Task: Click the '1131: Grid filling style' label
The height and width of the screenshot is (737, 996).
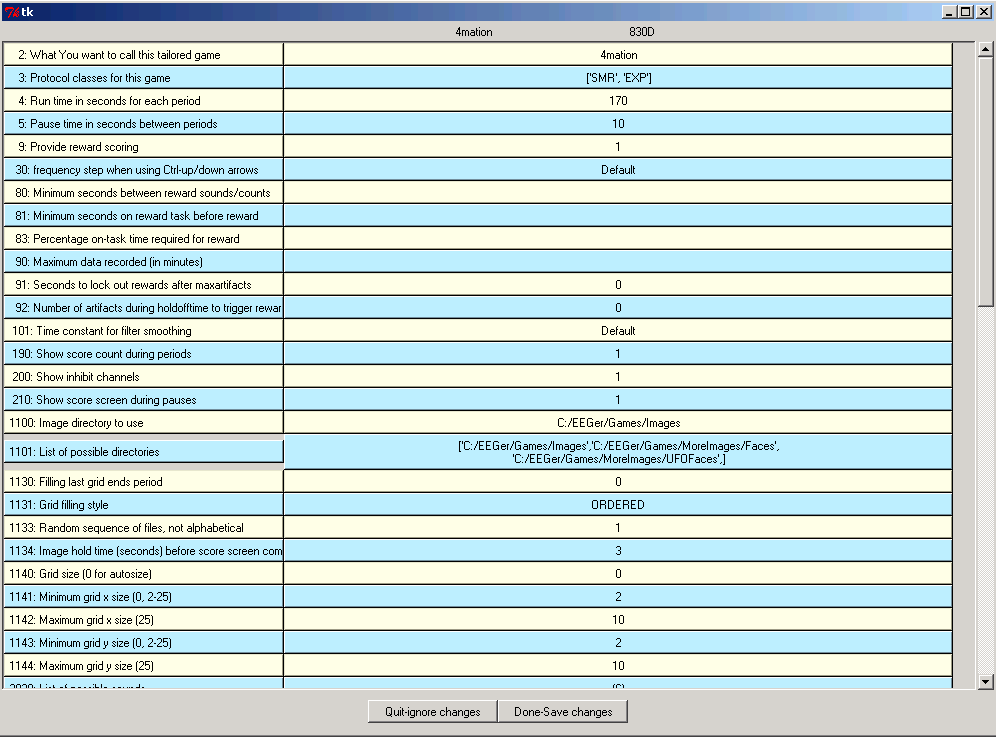Action: coord(144,504)
